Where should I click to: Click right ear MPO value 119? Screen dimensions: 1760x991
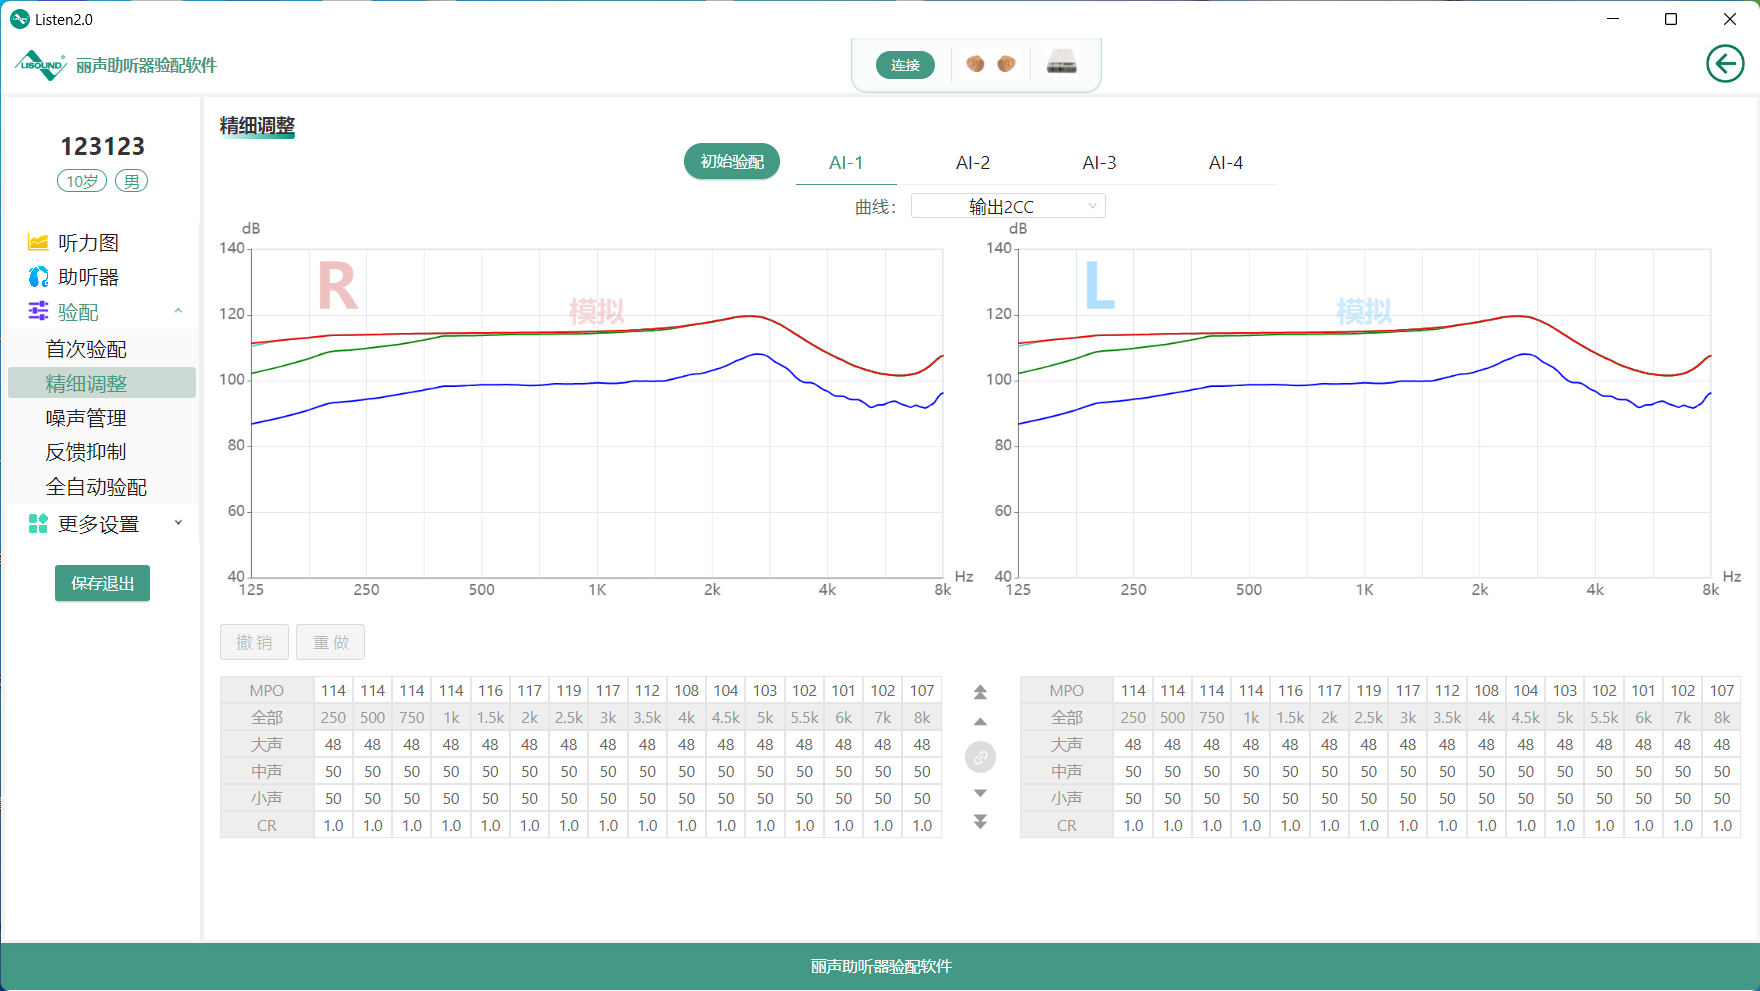[x=569, y=691]
